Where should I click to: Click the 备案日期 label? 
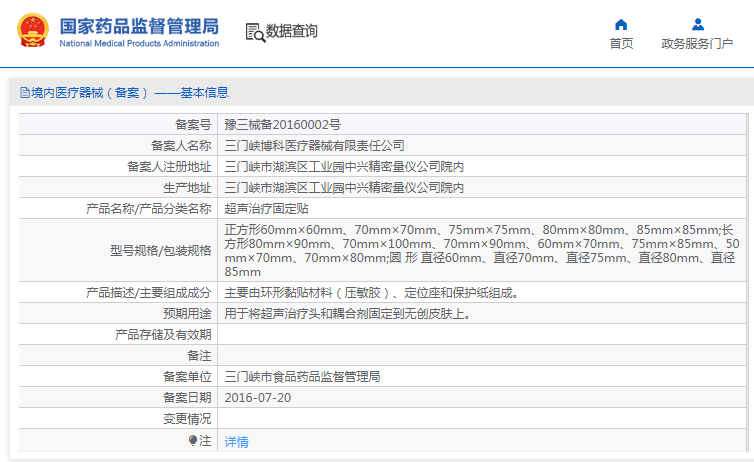click(x=187, y=398)
